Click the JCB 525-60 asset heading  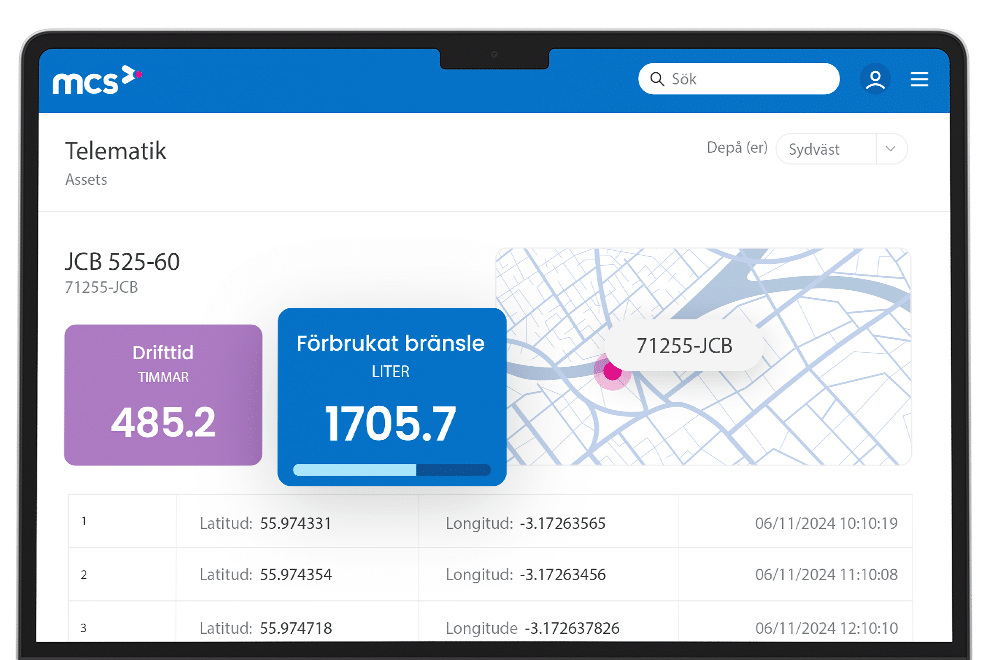click(123, 261)
